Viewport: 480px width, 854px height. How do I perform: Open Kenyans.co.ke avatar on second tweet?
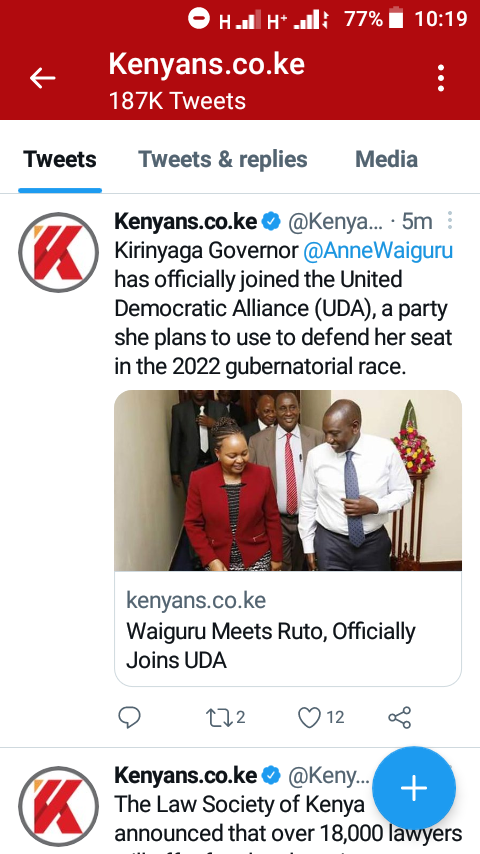click(58, 807)
